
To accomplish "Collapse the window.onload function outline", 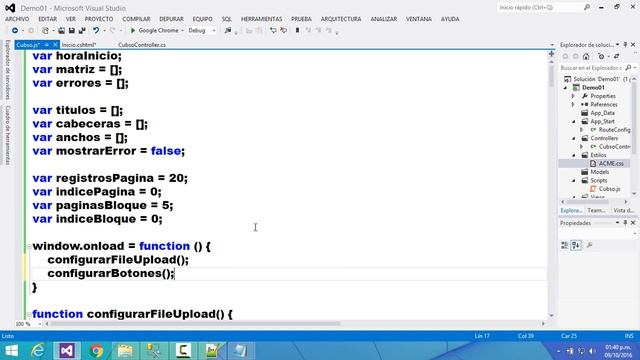I will click(x=29, y=247).
